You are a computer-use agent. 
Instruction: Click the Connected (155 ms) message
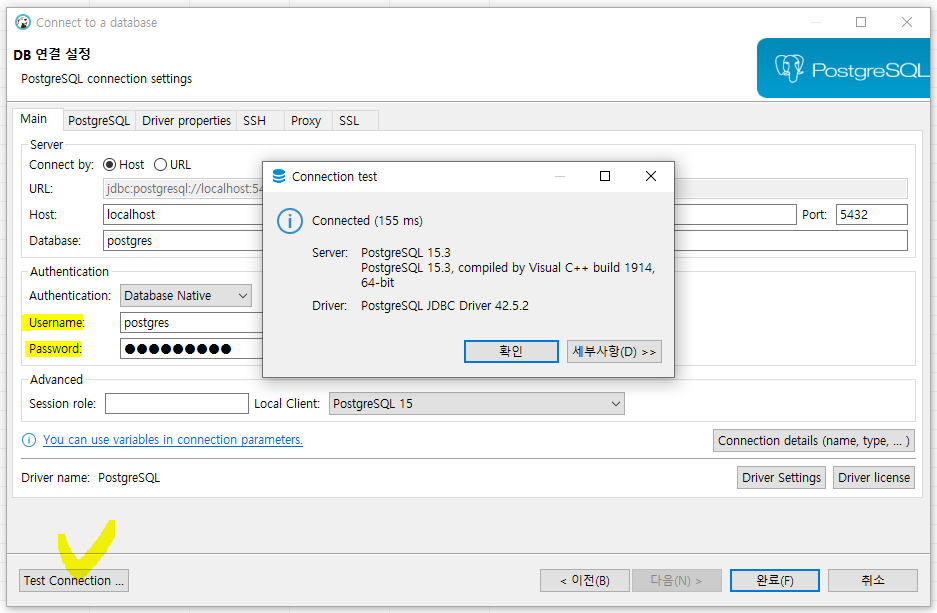(367, 221)
